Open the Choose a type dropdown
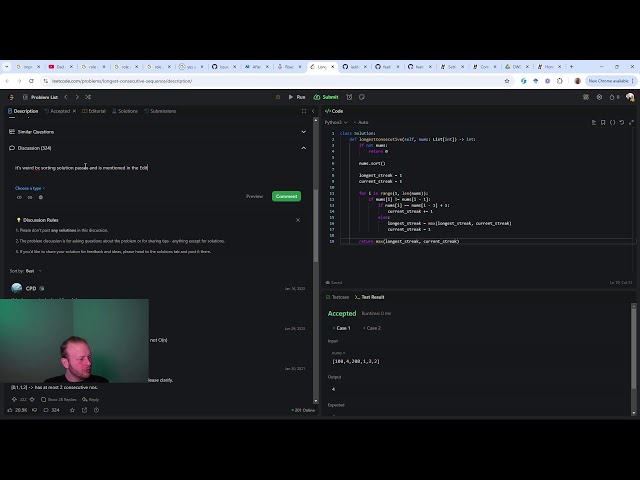This screenshot has width=640, height=480. (30, 188)
